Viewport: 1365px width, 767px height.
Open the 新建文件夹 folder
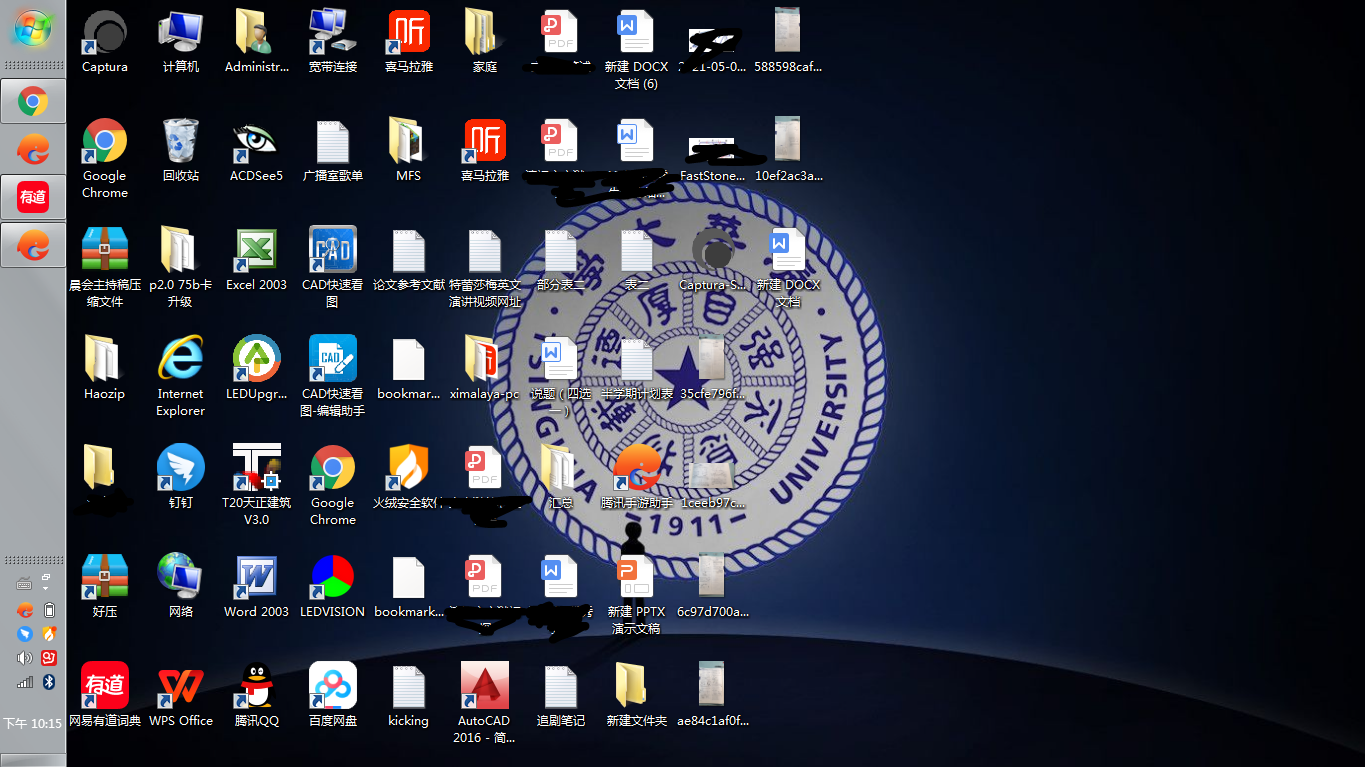[636, 696]
